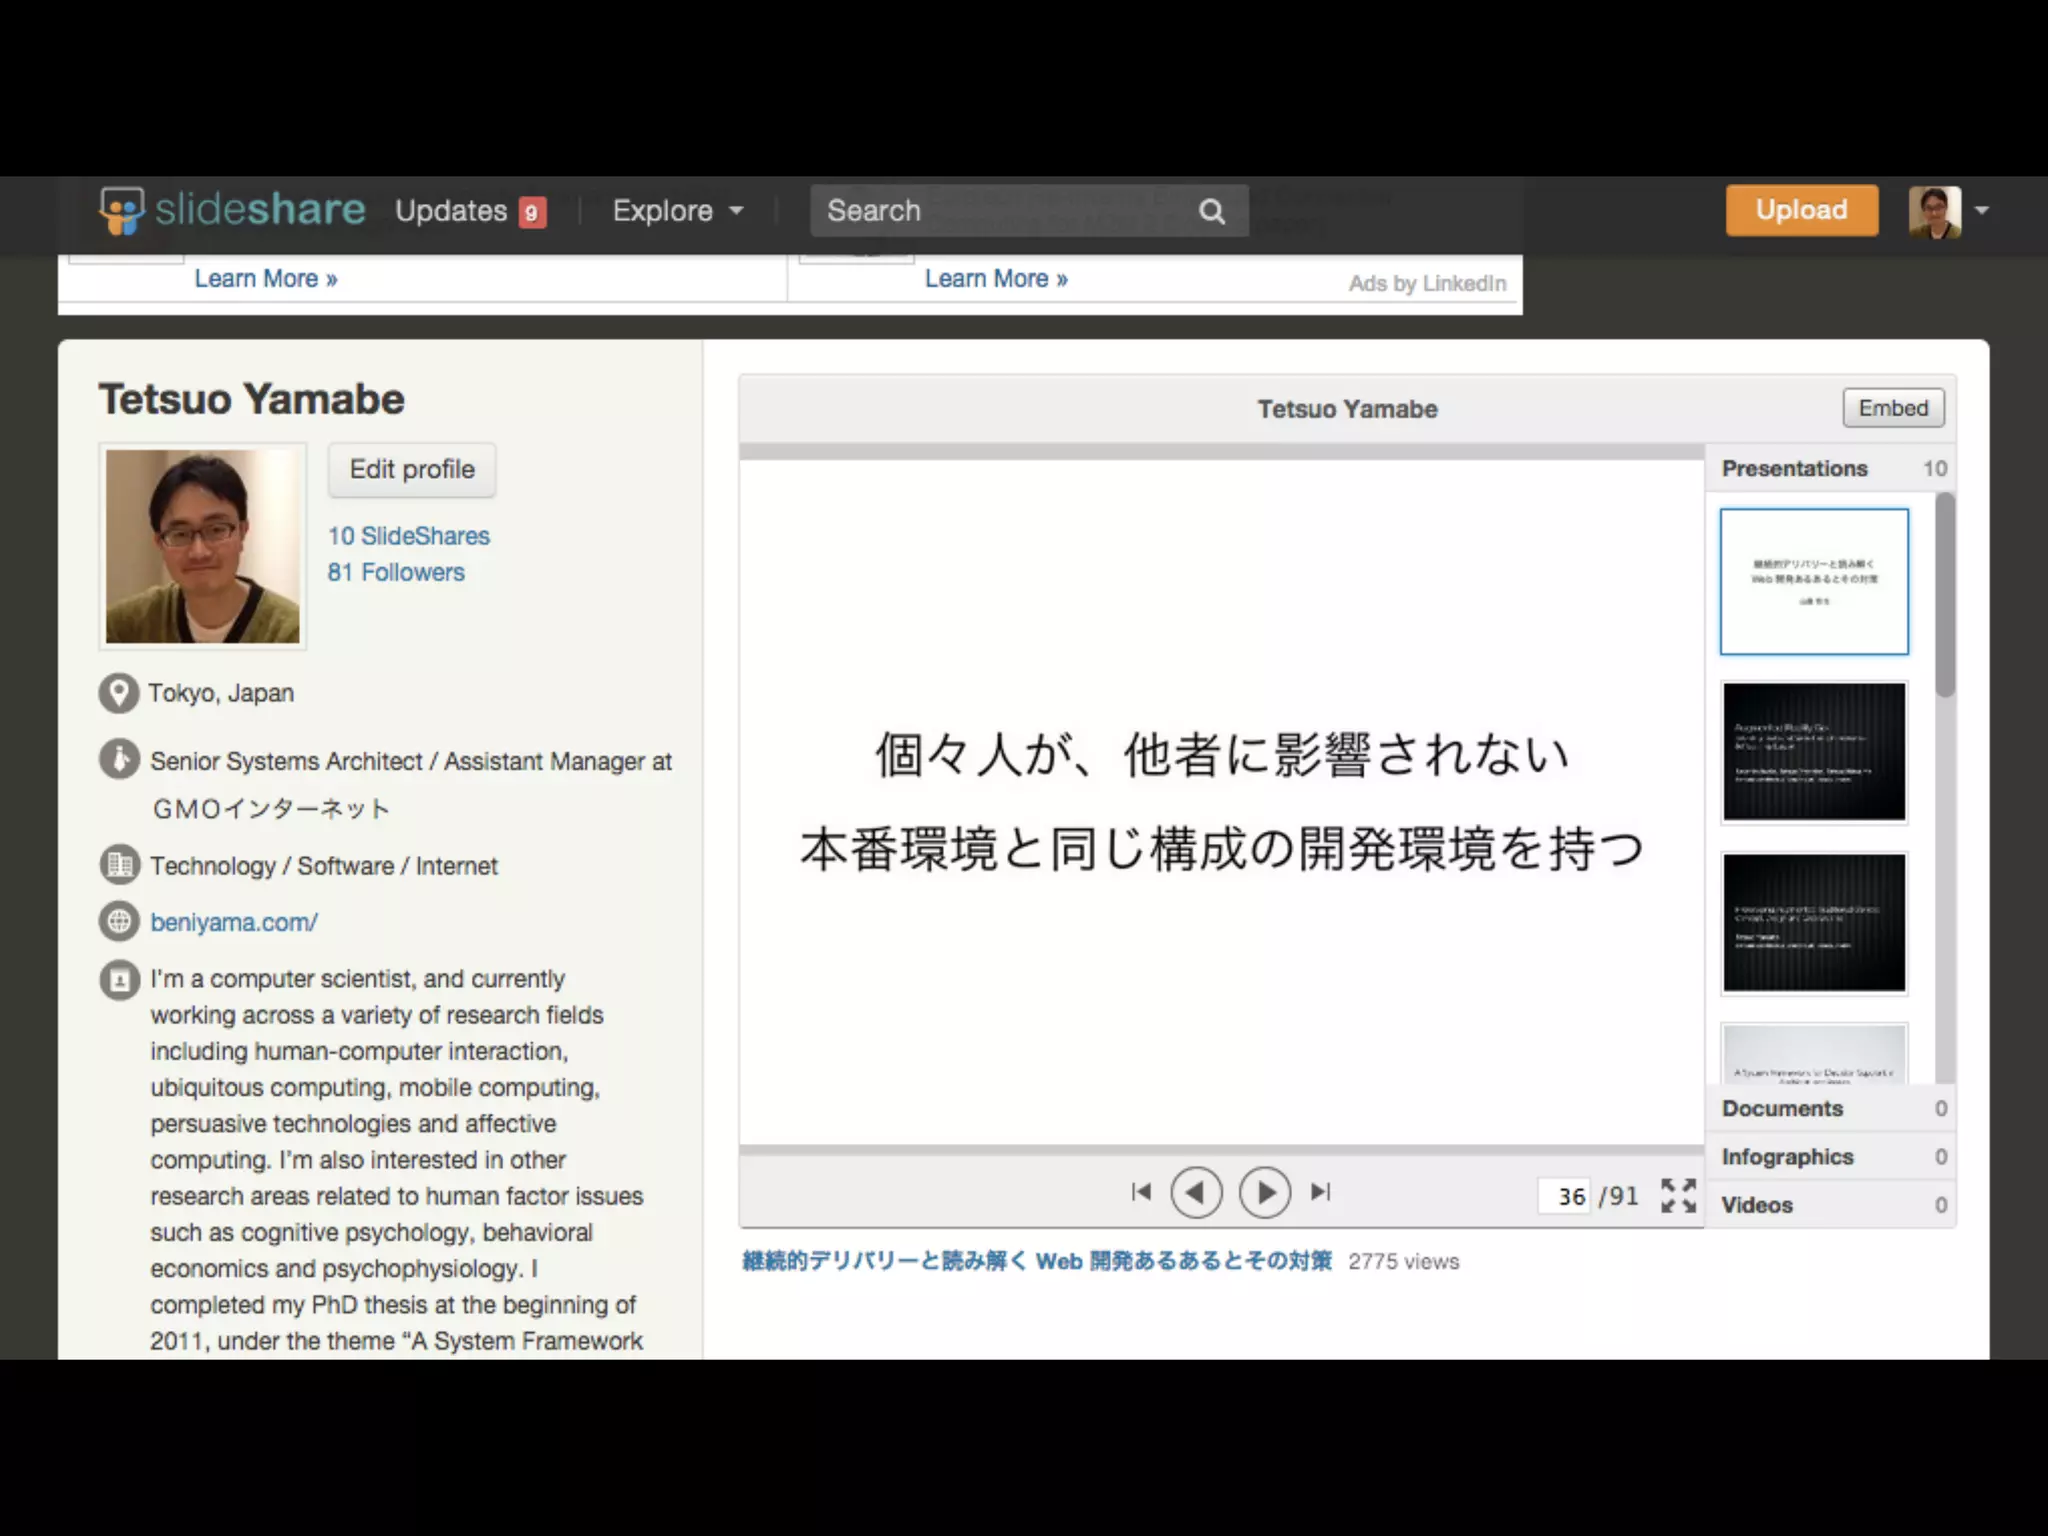Open the Explore dropdown menu

677,211
